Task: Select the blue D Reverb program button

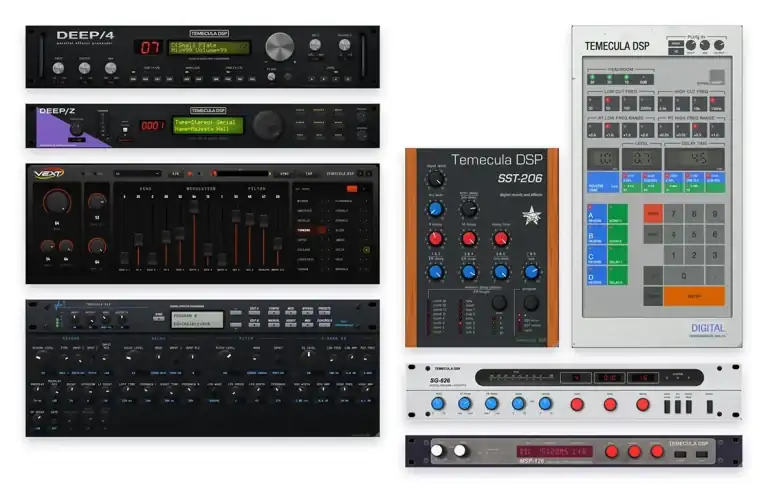Action: [597, 276]
